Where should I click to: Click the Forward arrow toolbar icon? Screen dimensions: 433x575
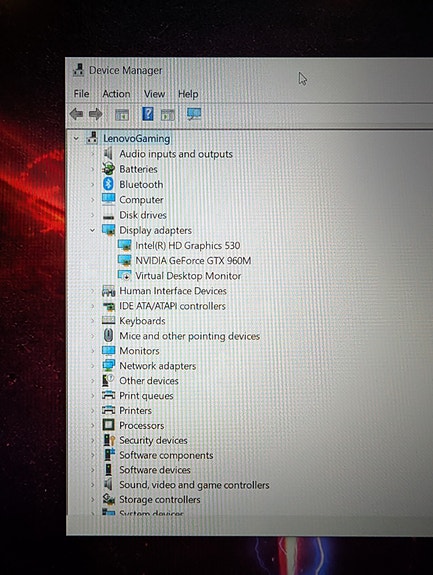pos(96,114)
